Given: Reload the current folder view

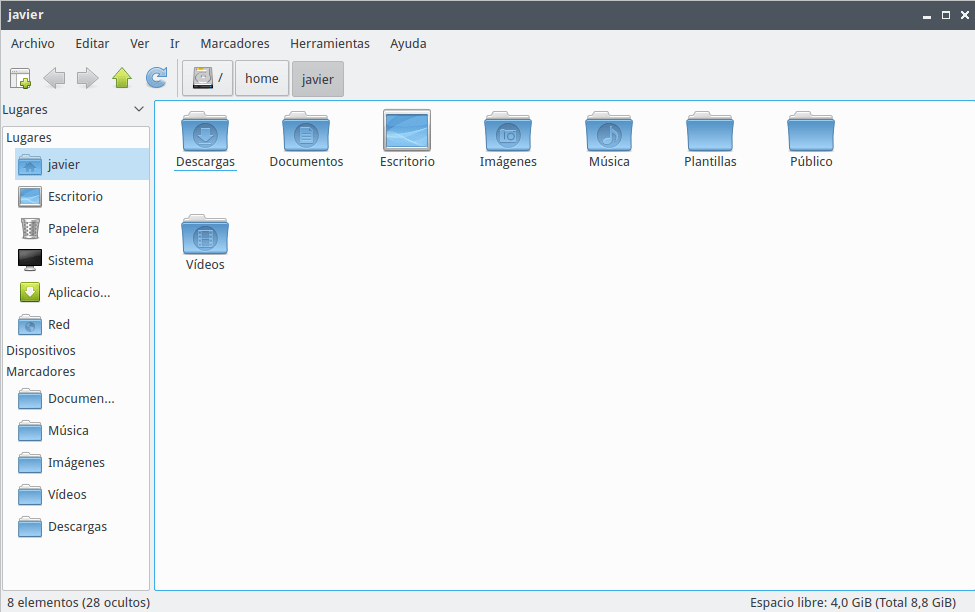Looking at the screenshot, I should 156,78.
